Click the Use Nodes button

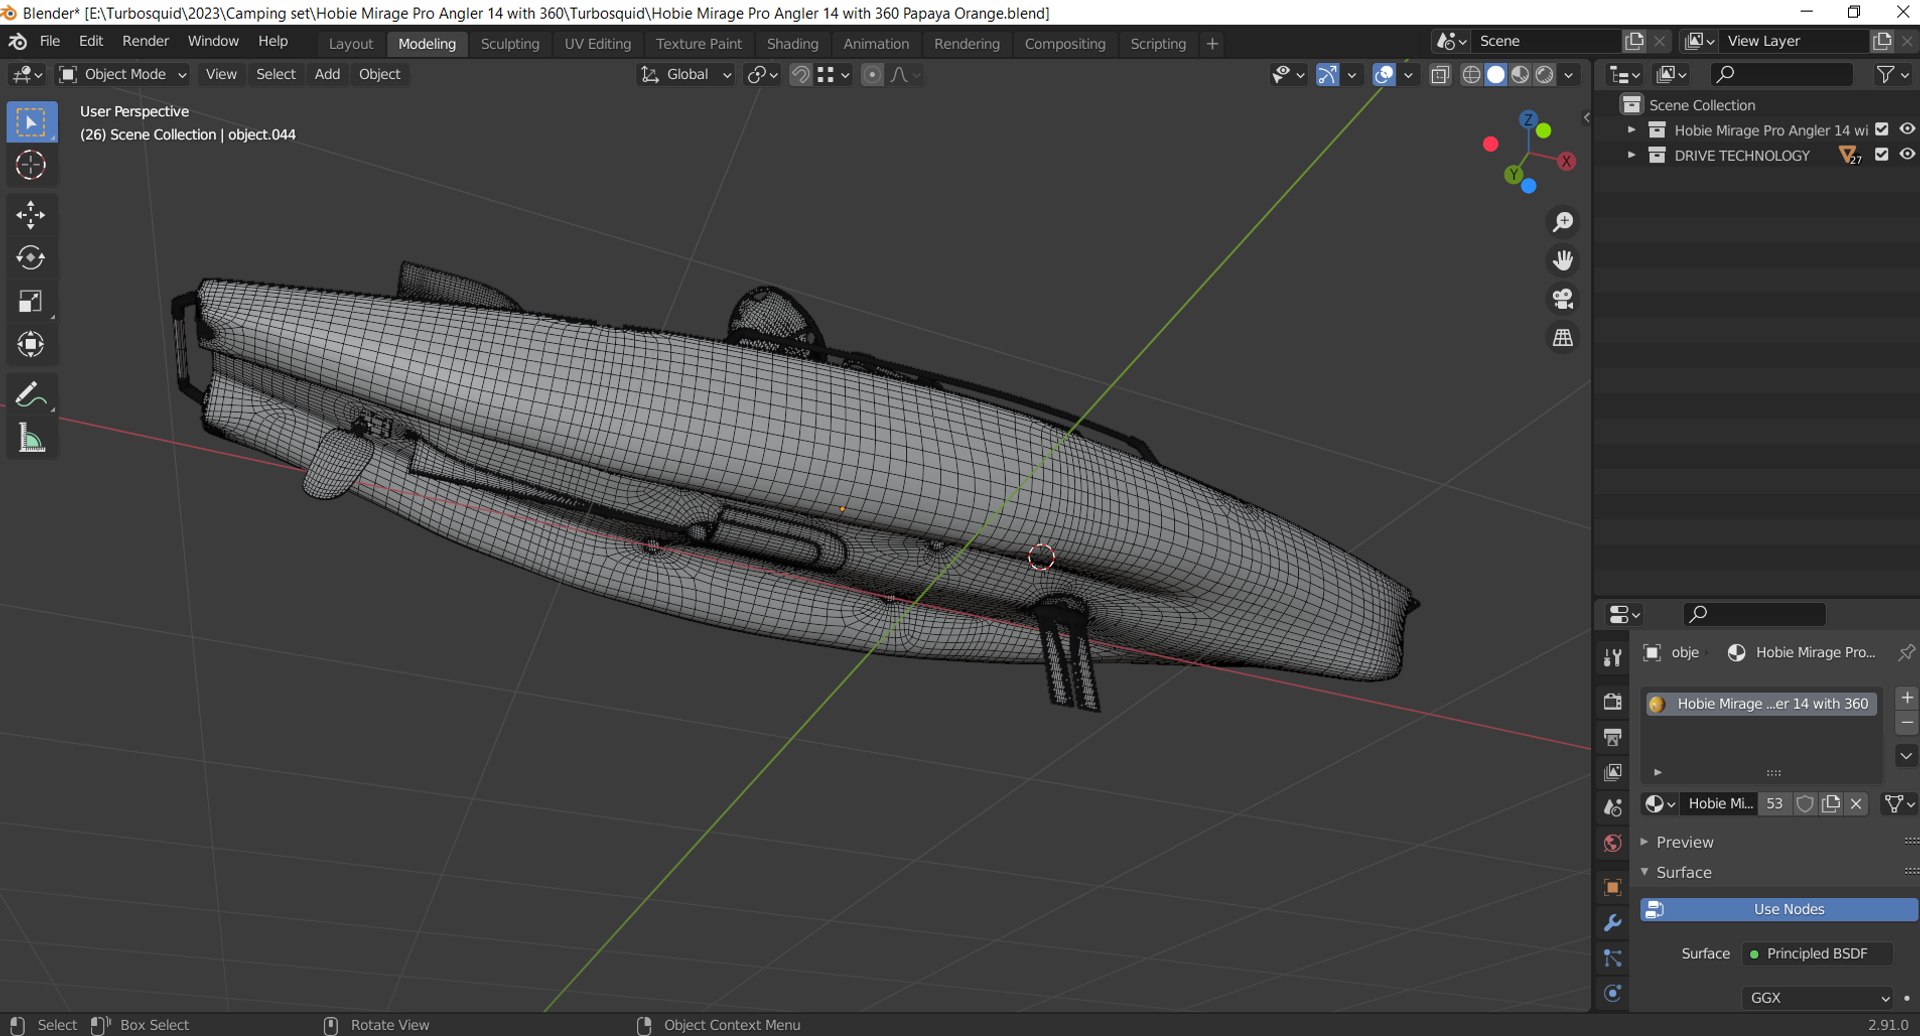pos(1779,909)
